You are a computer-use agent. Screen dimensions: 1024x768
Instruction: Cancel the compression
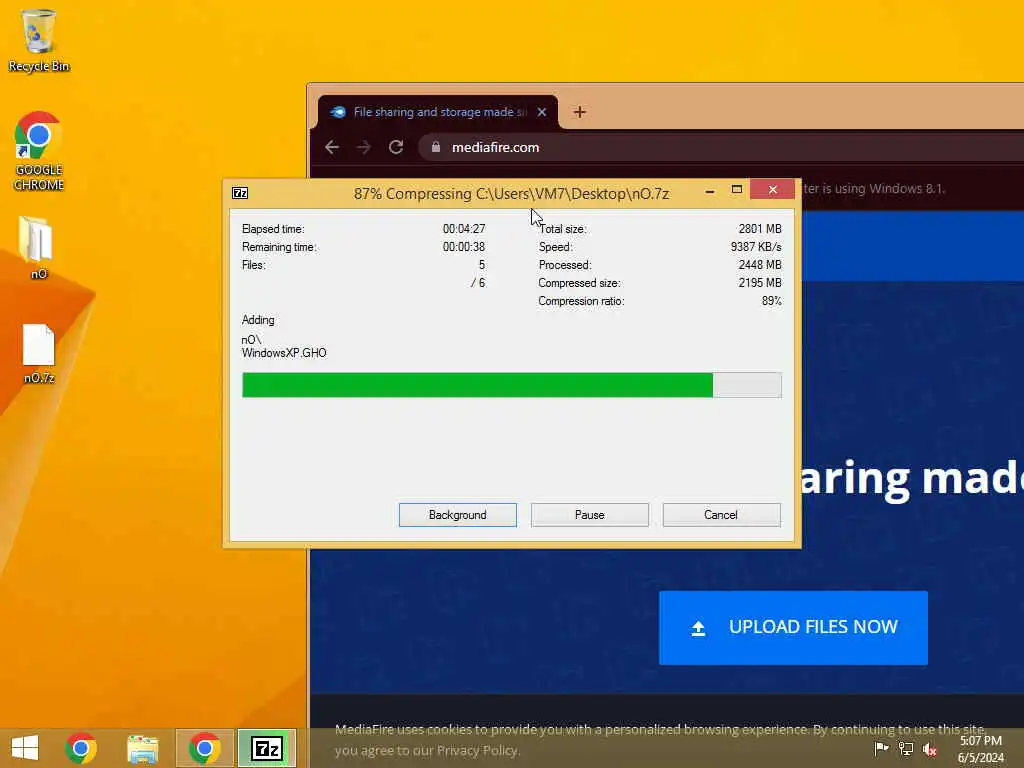(721, 515)
